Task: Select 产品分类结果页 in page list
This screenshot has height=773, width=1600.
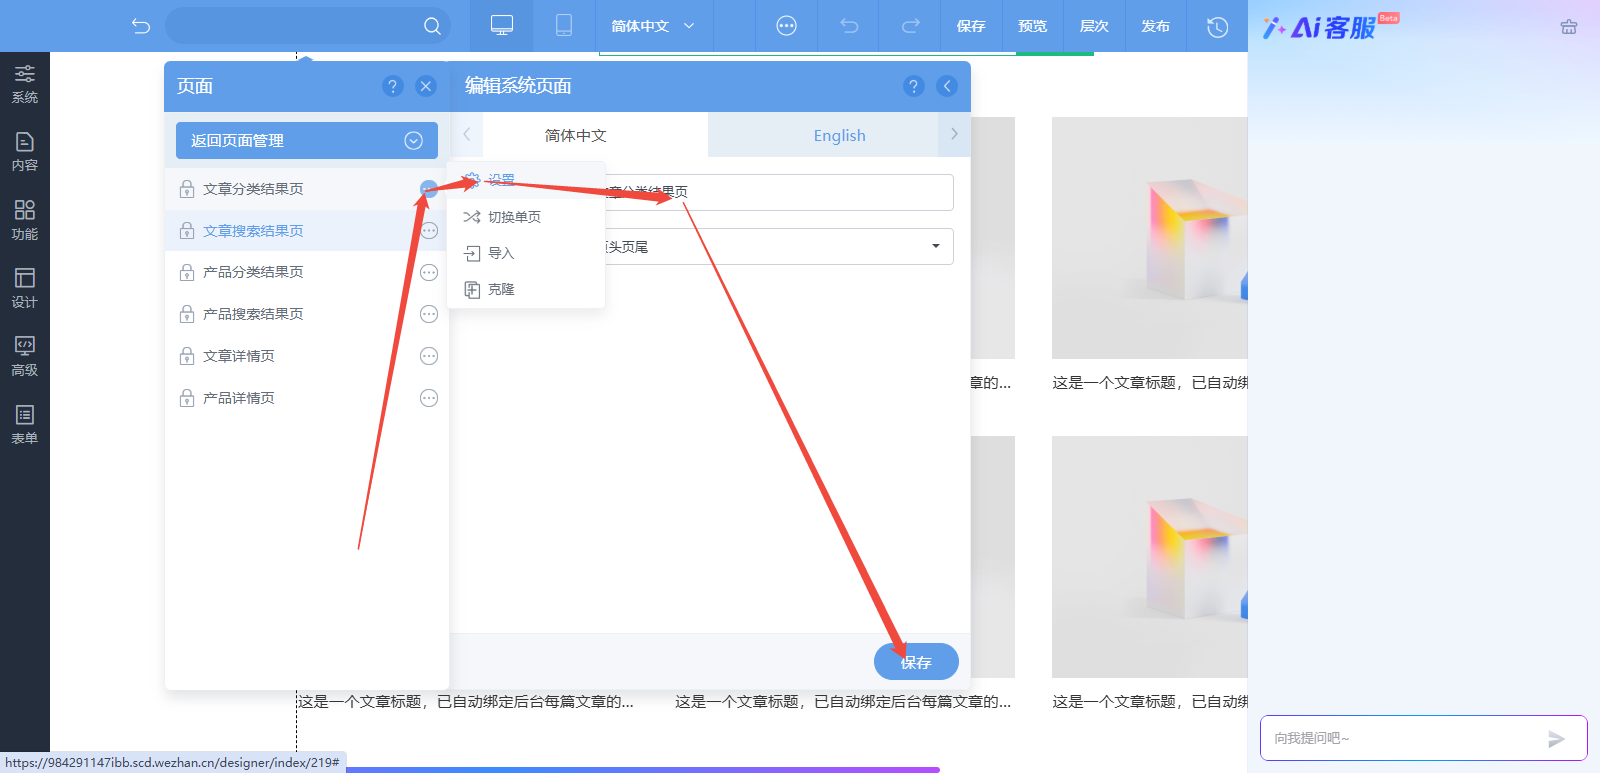Action: [253, 272]
